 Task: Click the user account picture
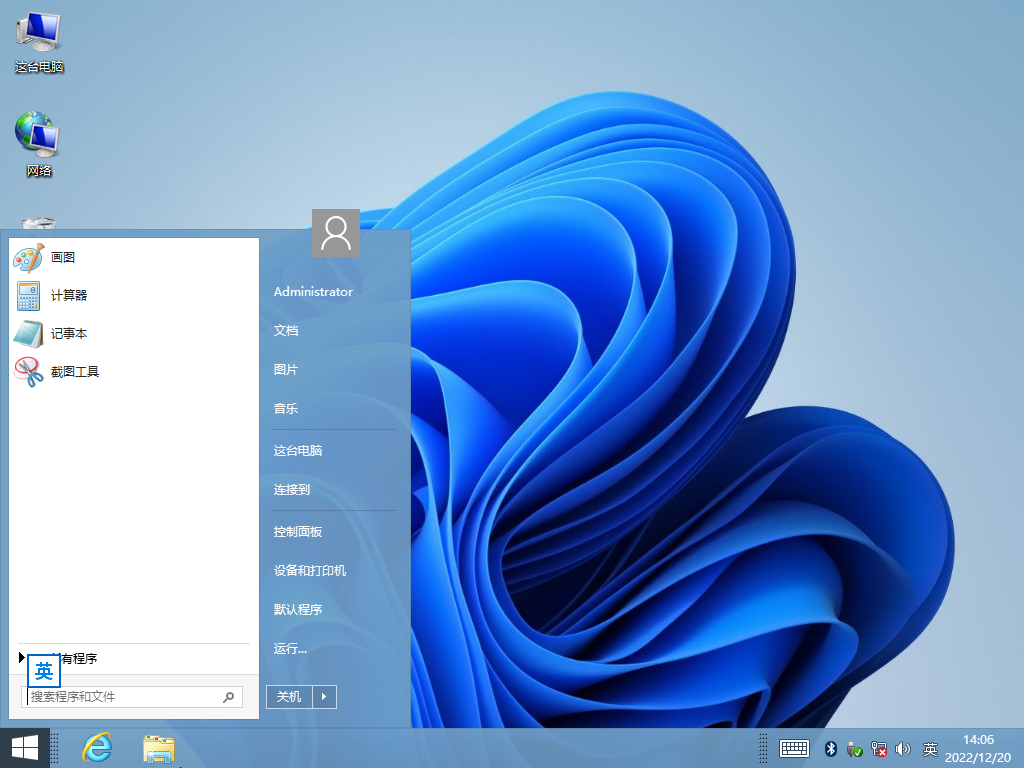[x=336, y=234]
